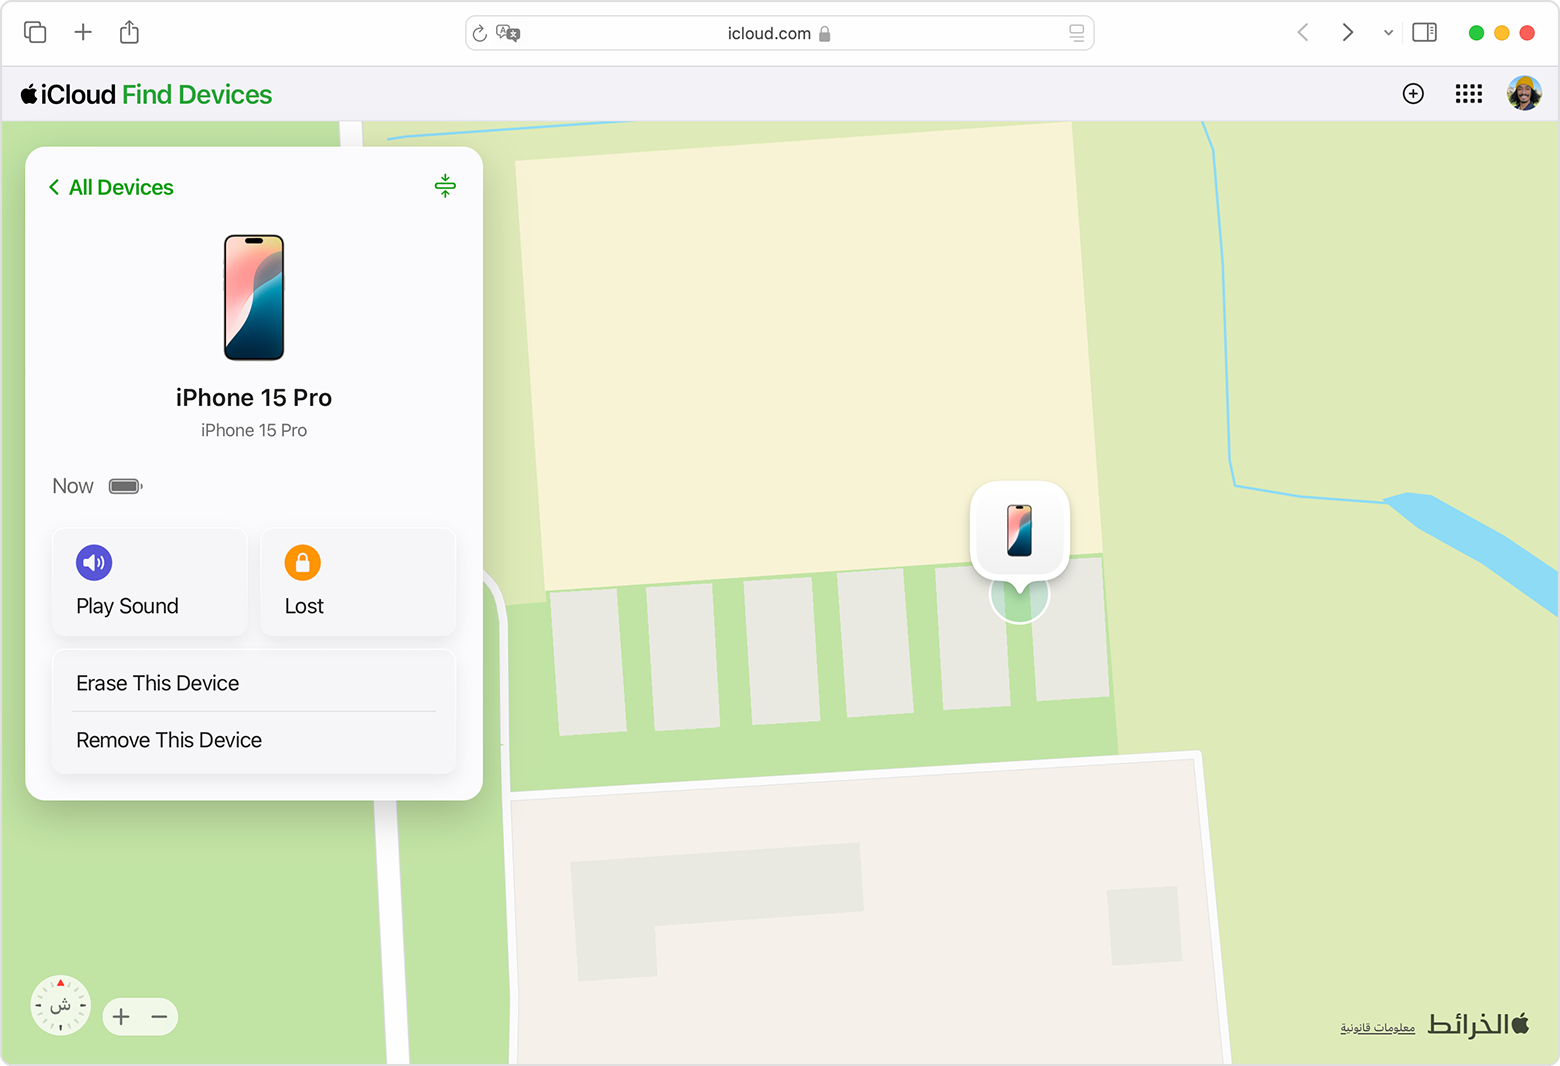The height and width of the screenshot is (1066, 1560).
Task: Open the Share menu in Safari's toolbar
Action: [129, 32]
